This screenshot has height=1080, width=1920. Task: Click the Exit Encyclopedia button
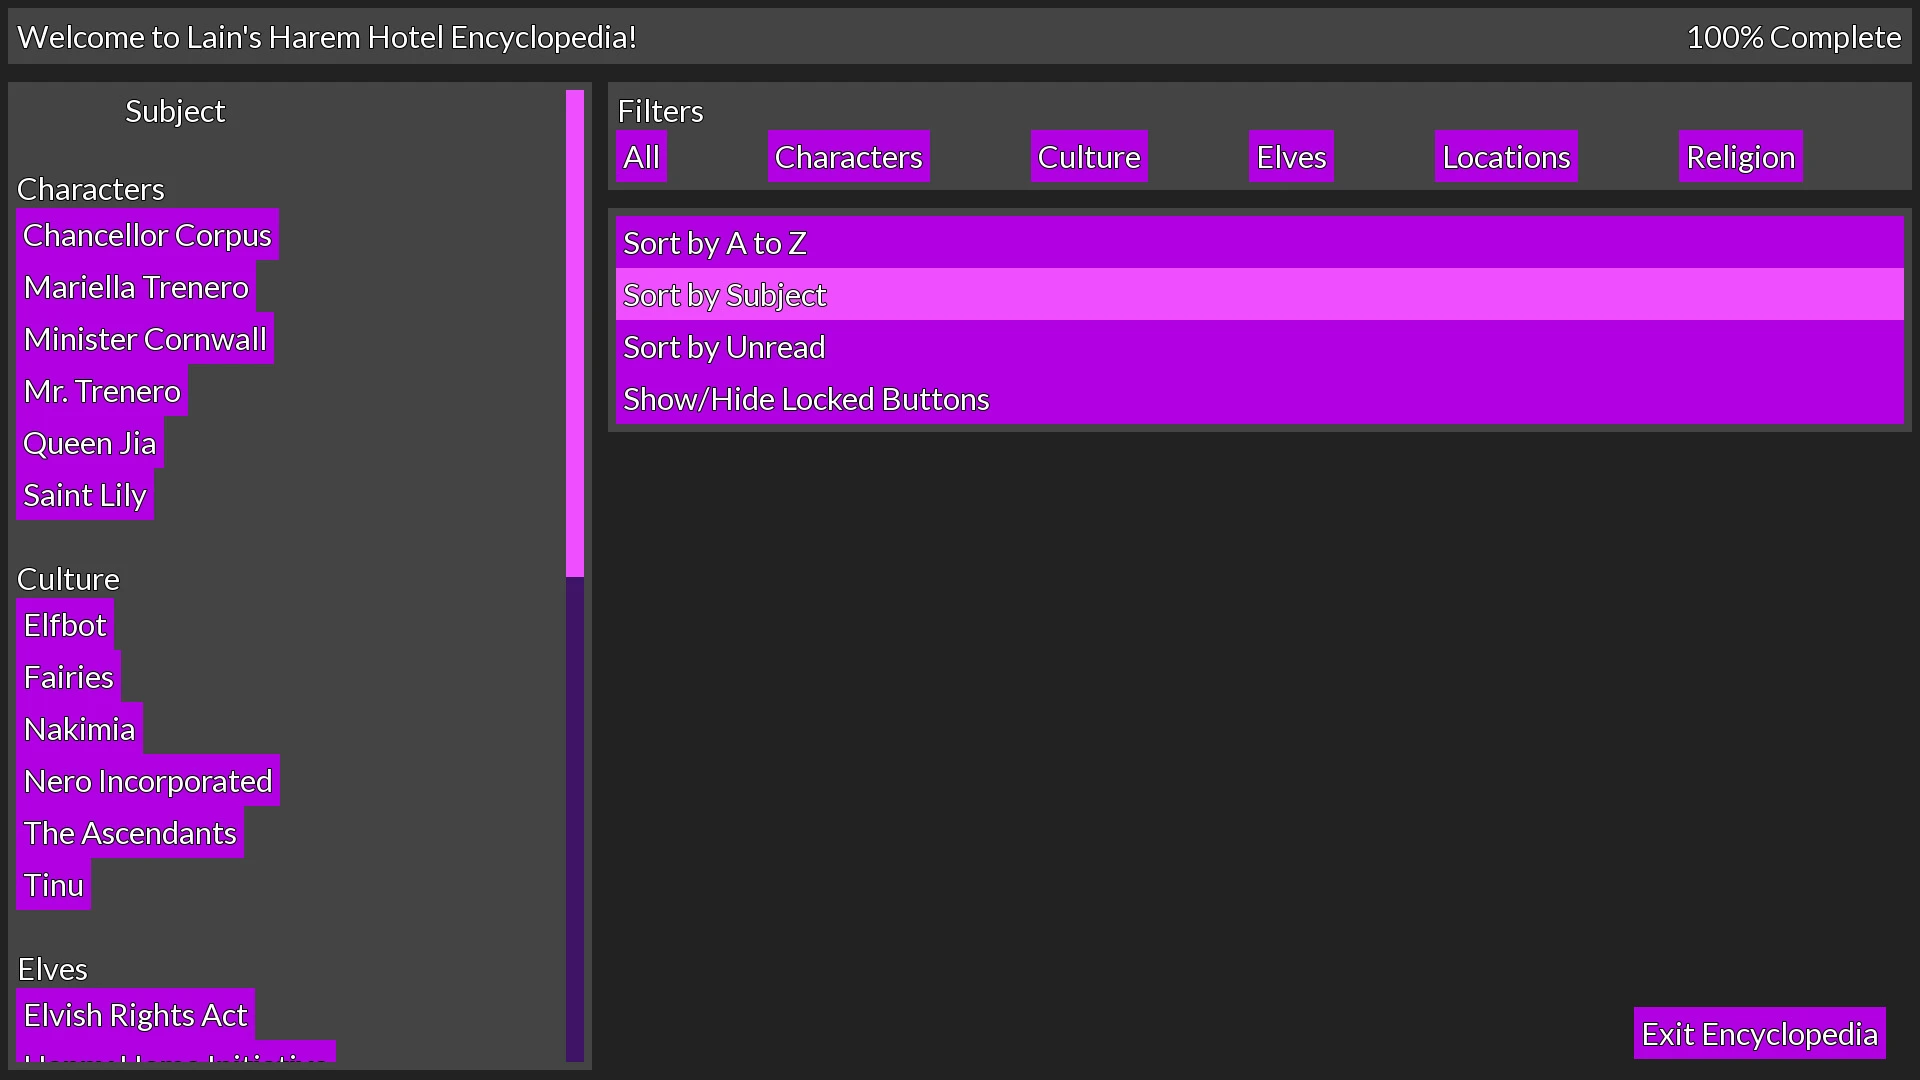tap(1760, 1033)
